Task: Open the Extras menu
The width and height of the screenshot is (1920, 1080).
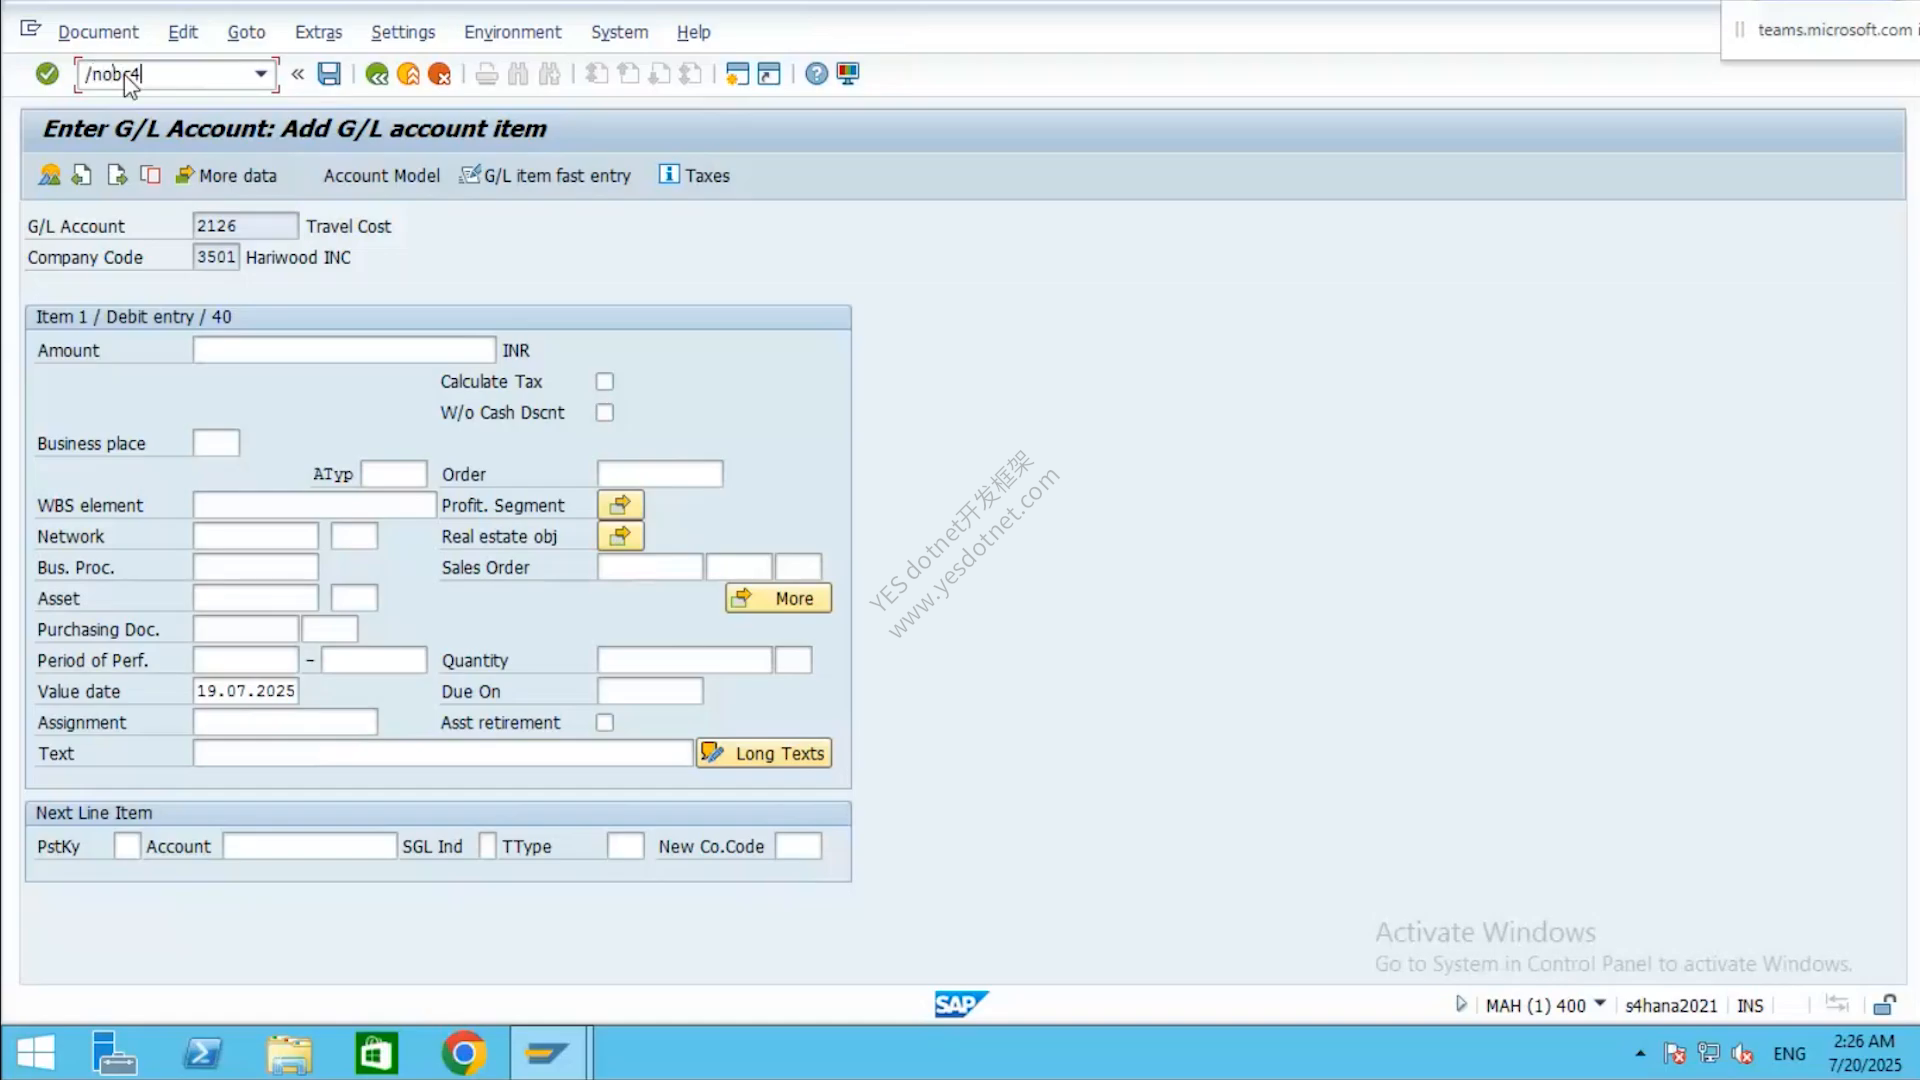Action: 318,32
